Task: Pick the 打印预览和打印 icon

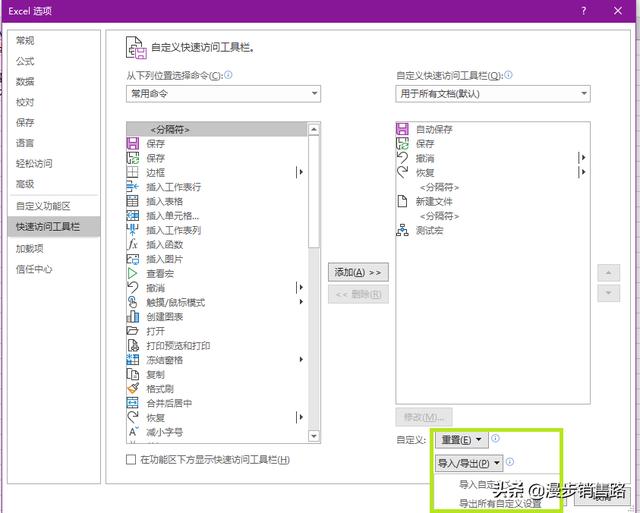Action: pyautogui.click(x=133, y=346)
